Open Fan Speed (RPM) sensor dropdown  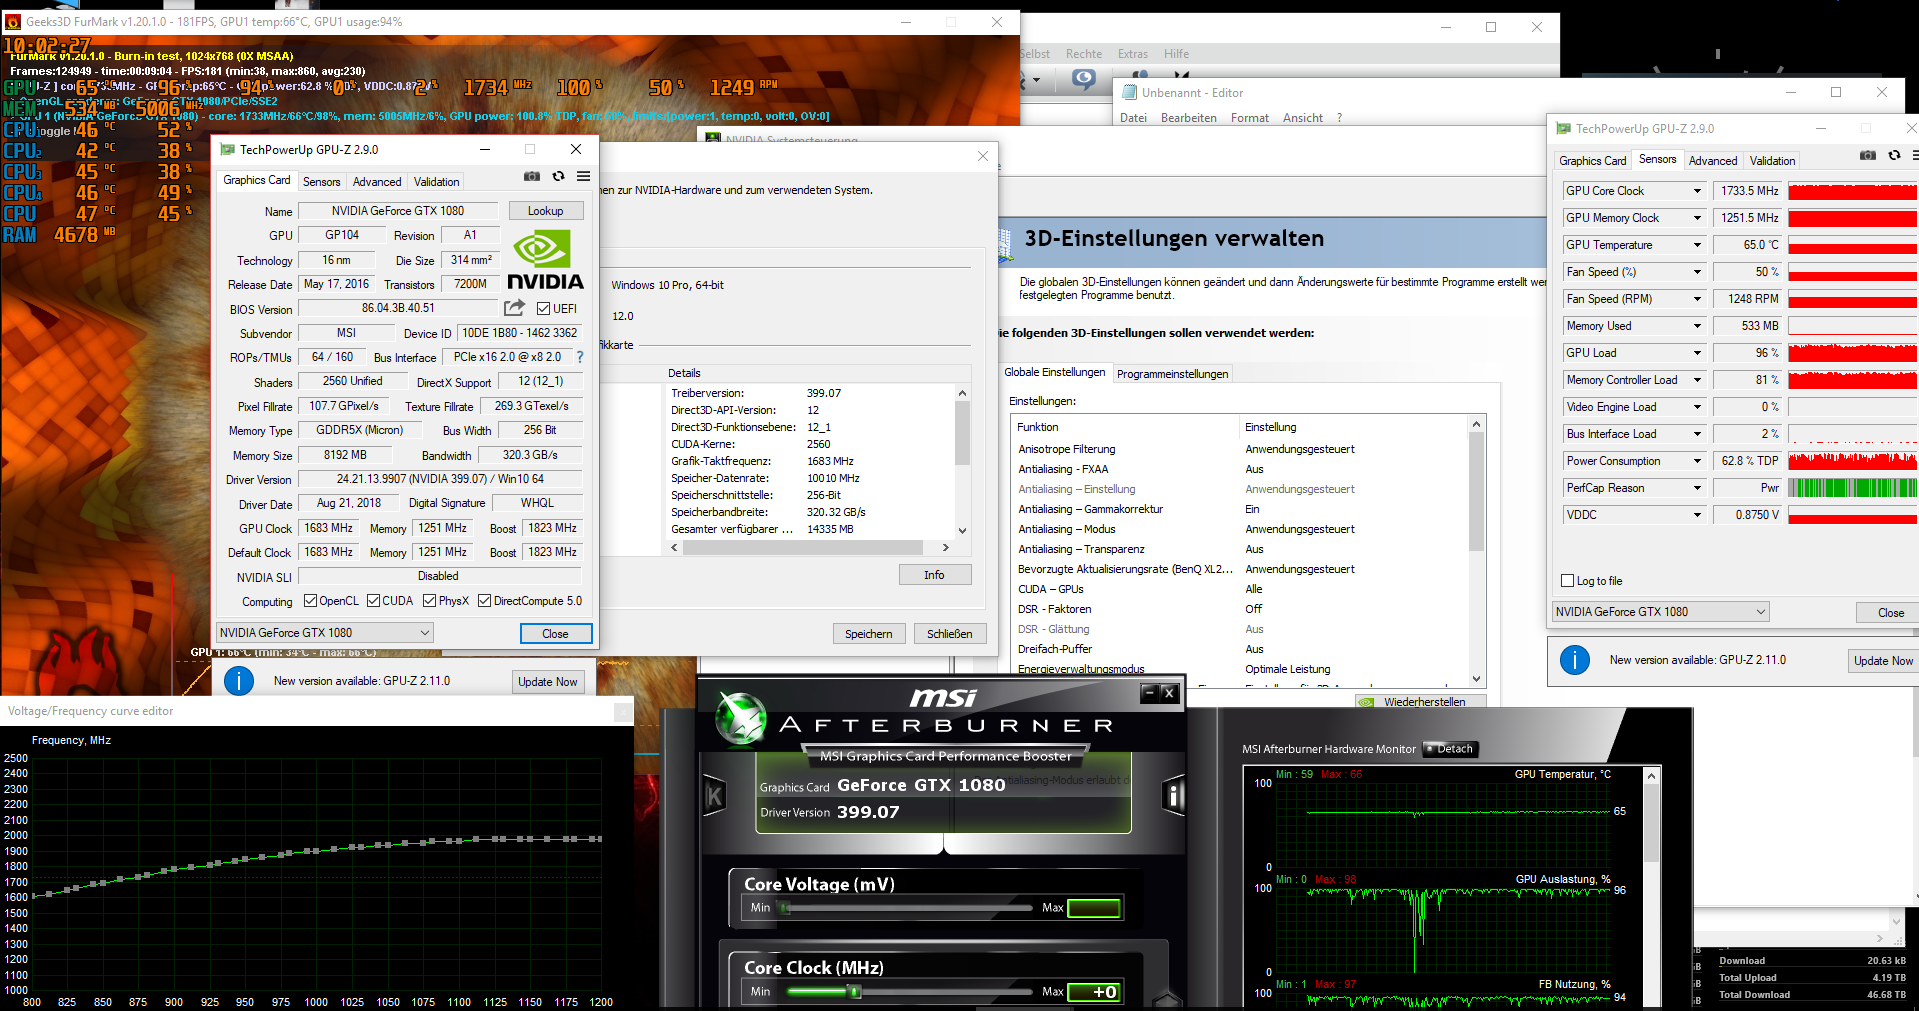[x=1697, y=299]
